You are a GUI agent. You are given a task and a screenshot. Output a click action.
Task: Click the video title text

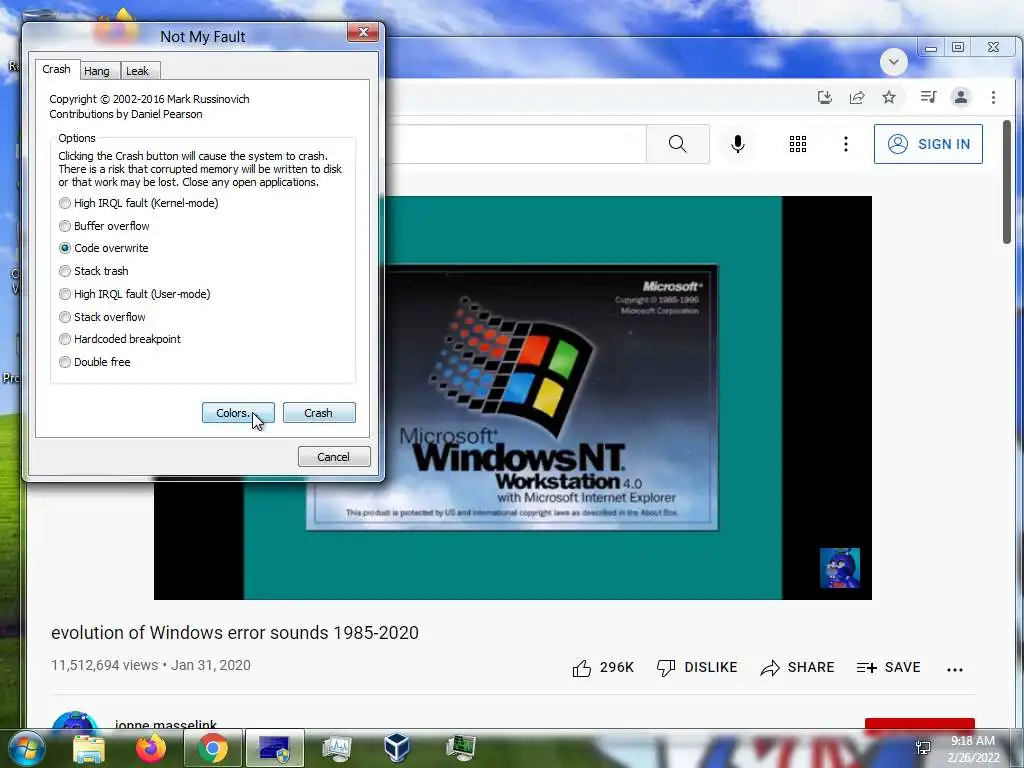point(235,633)
